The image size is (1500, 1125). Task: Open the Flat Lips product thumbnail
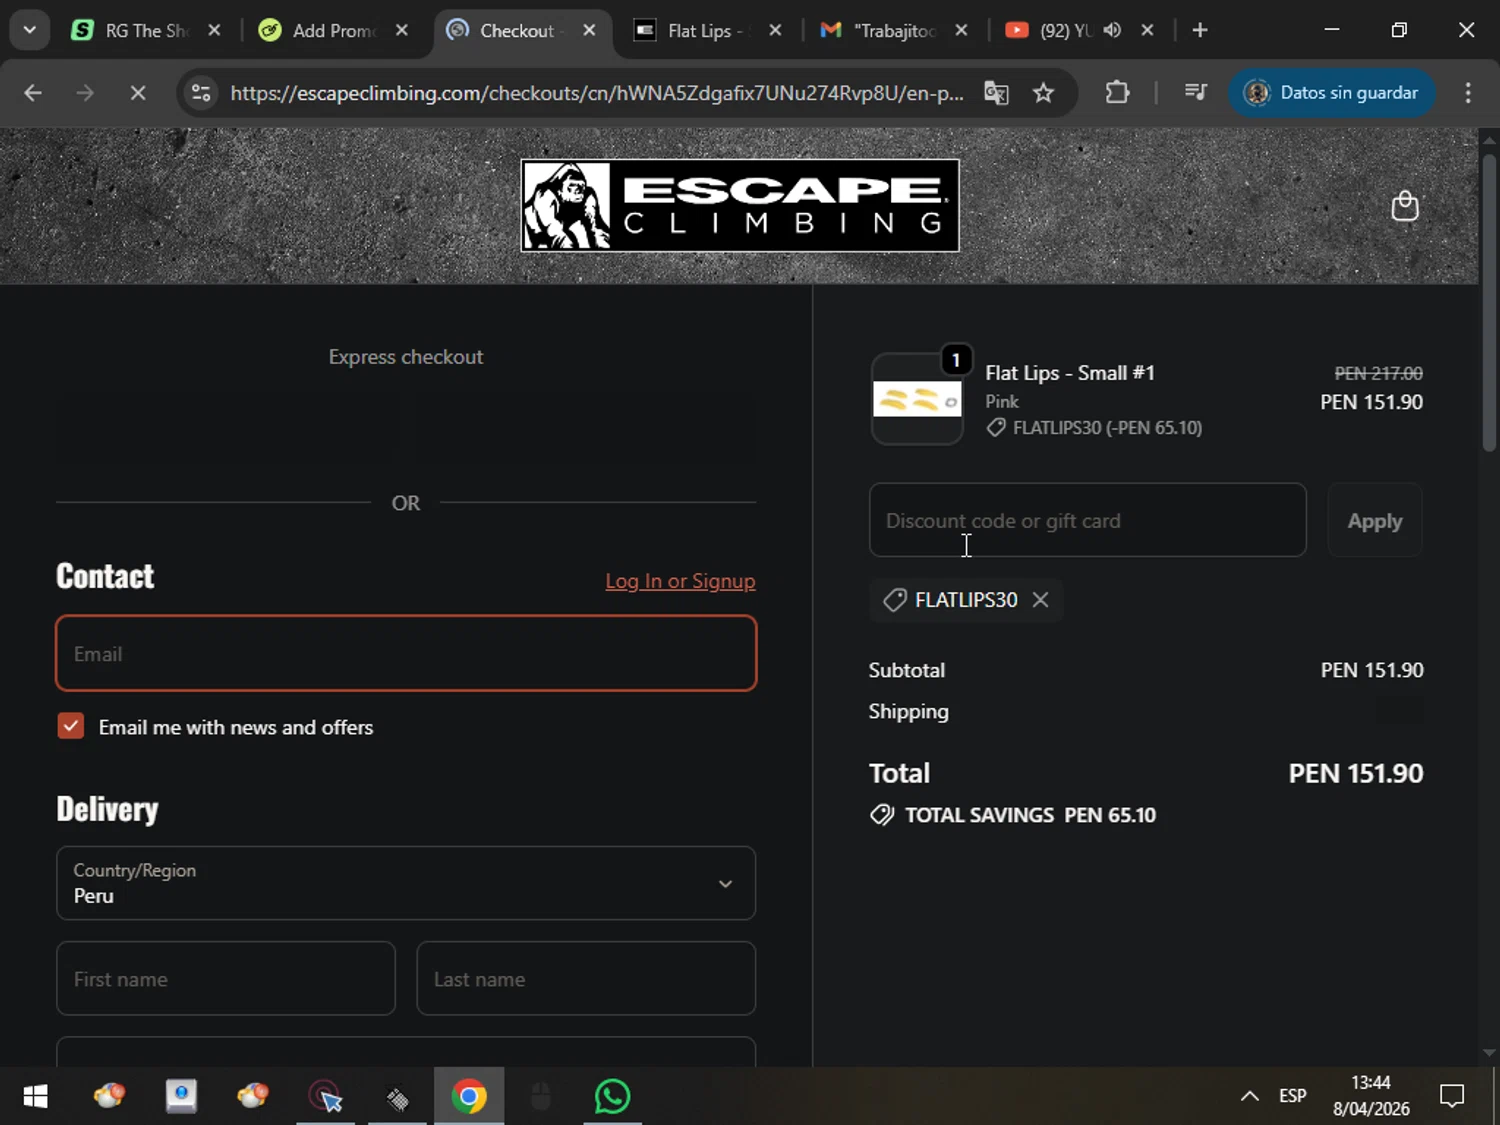coord(917,399)
